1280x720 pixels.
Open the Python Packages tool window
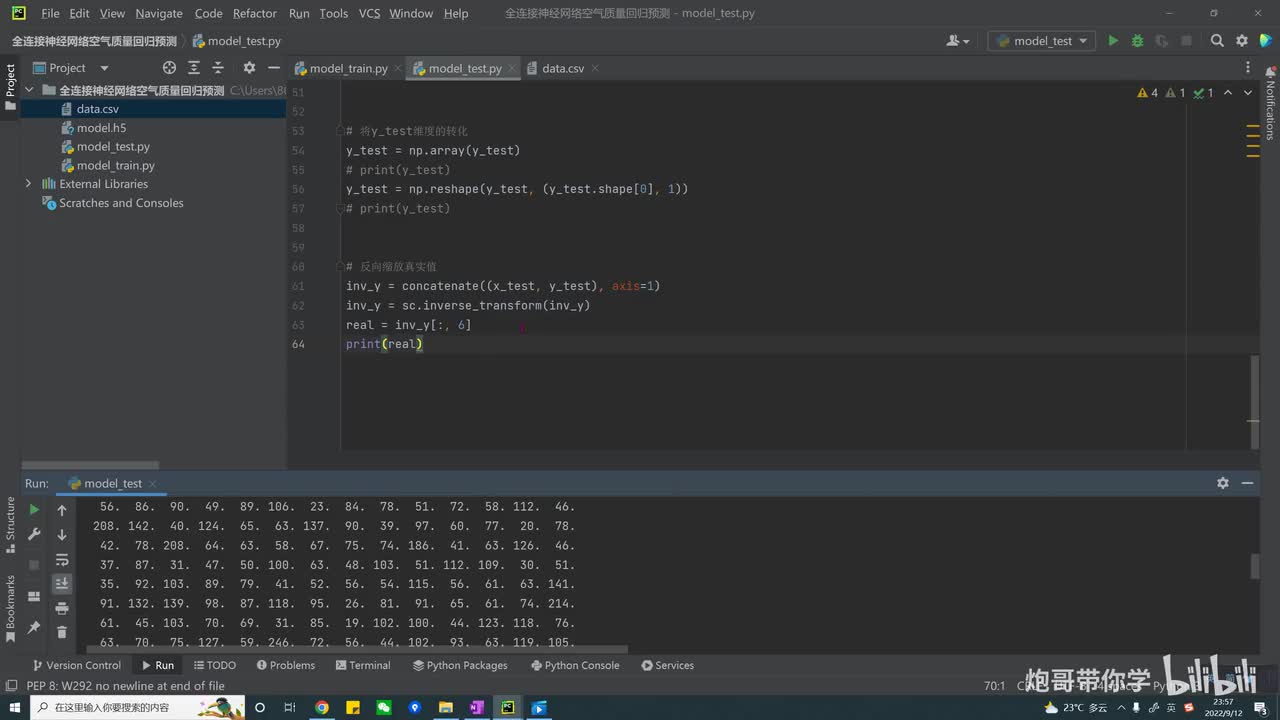tap(460, 665)
